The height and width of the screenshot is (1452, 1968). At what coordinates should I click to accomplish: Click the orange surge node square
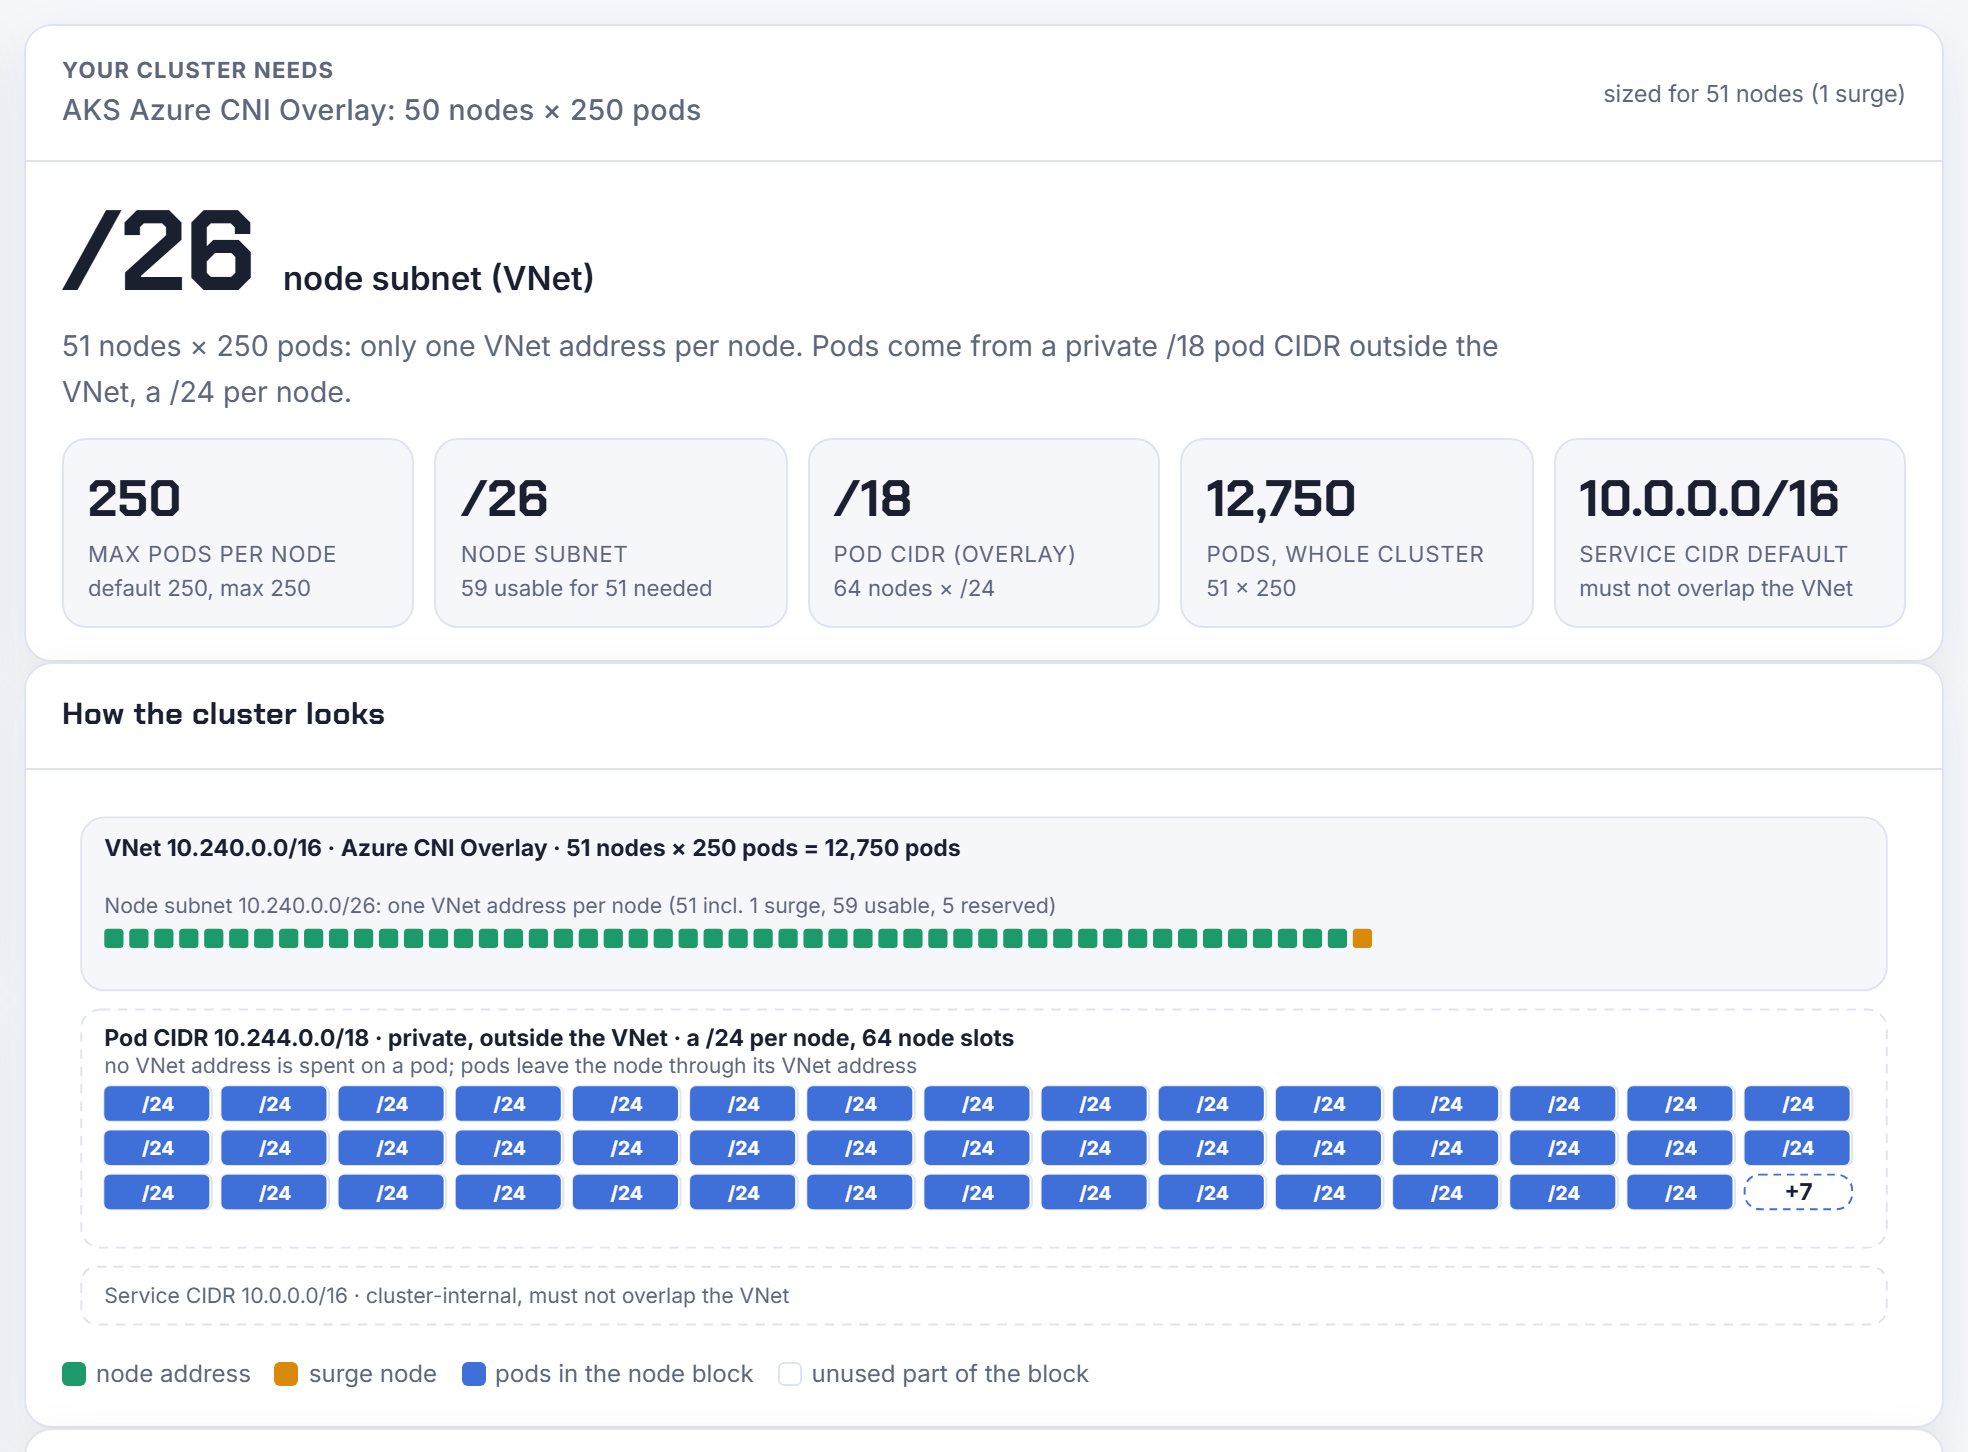[x=1362, y=938]
